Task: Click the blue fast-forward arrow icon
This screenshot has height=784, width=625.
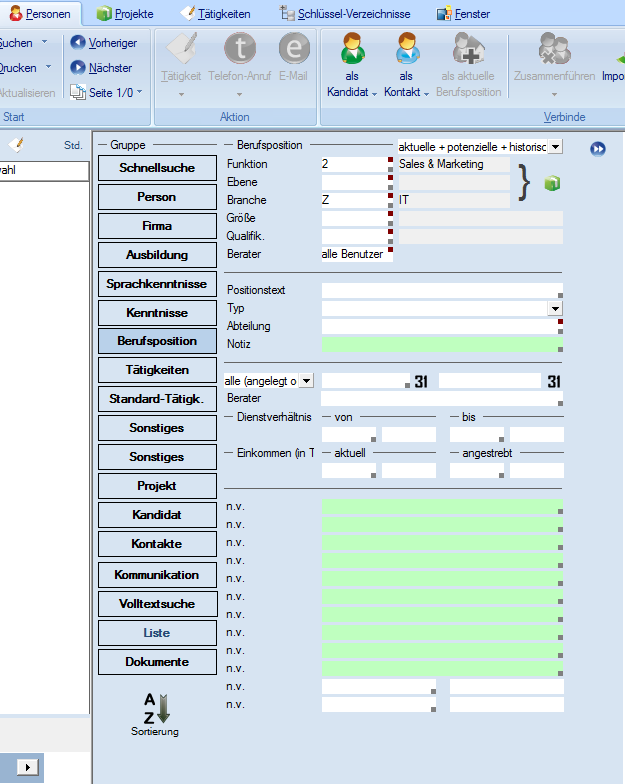Action: pos(598,148)
